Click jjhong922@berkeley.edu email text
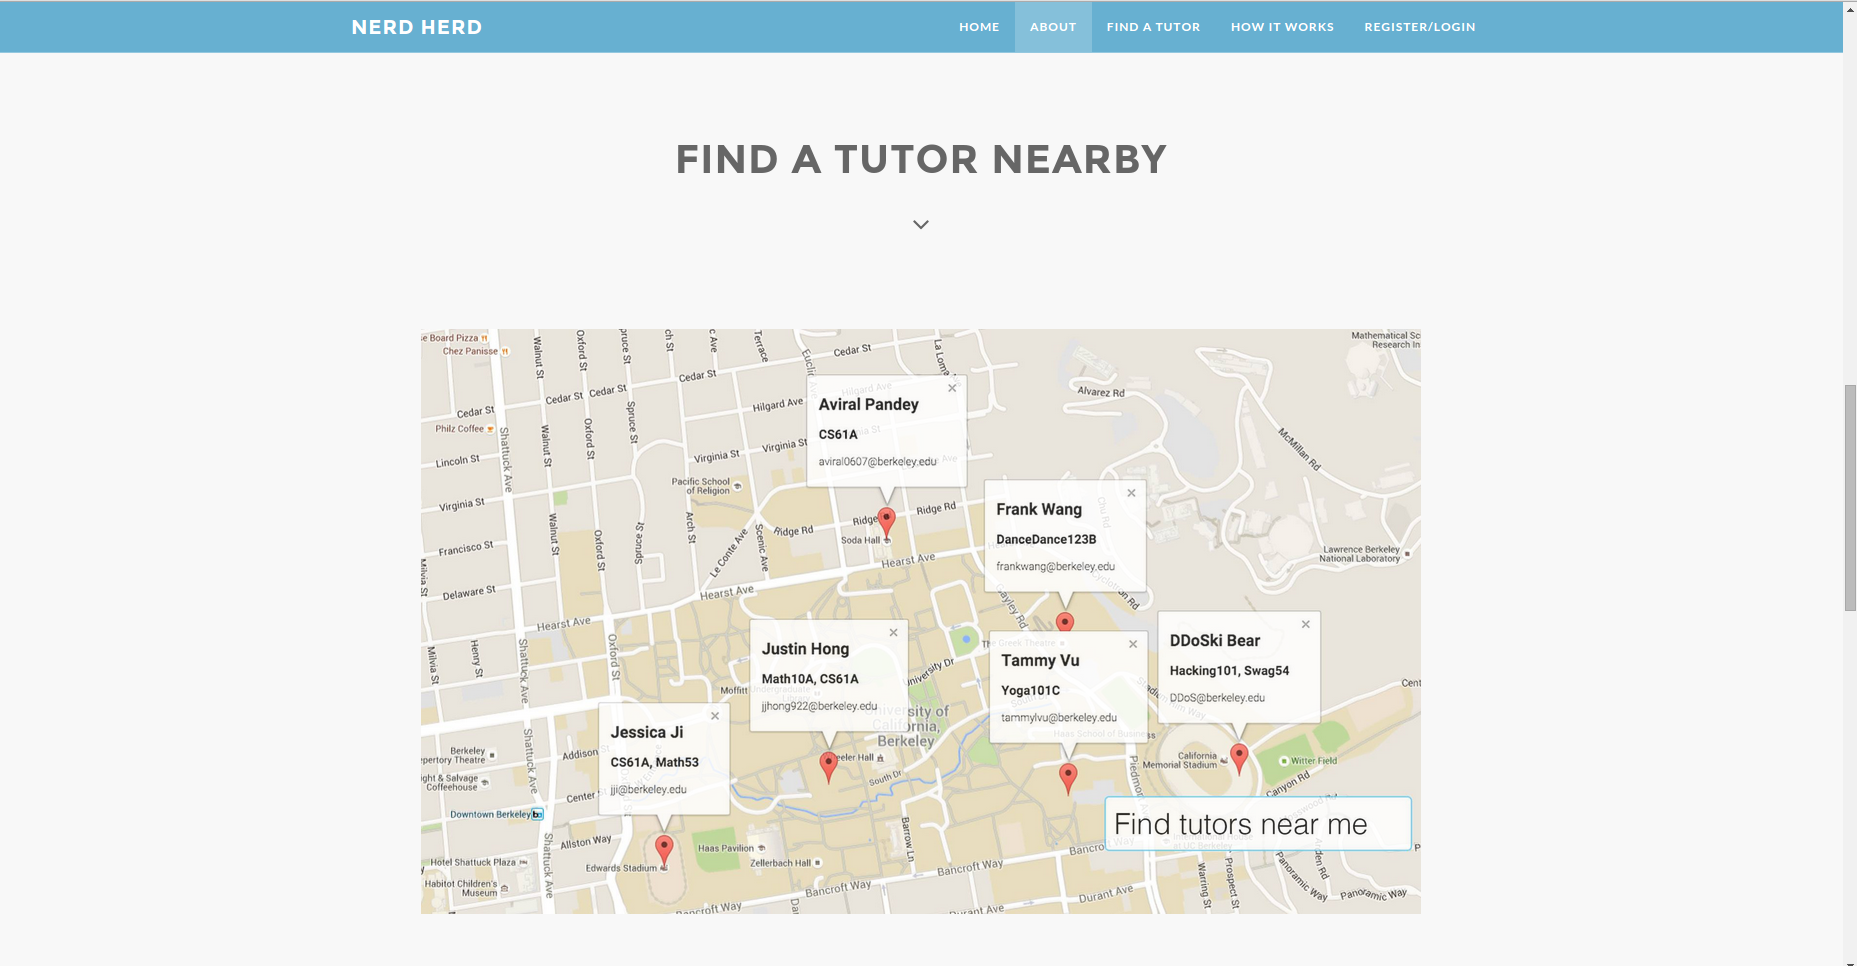Viewport: 1857px width, 966px height. (x=819, y=706)
